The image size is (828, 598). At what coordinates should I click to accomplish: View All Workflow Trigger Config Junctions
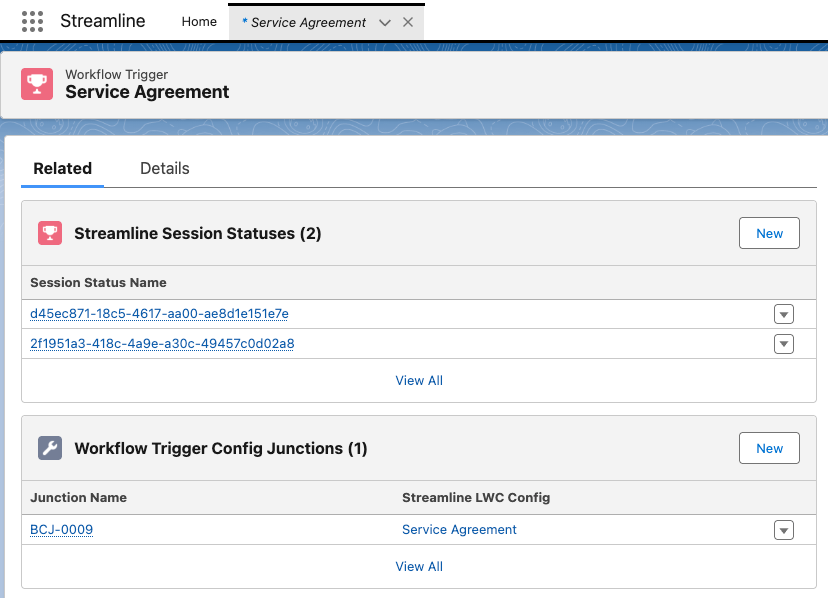pos(419,566)
